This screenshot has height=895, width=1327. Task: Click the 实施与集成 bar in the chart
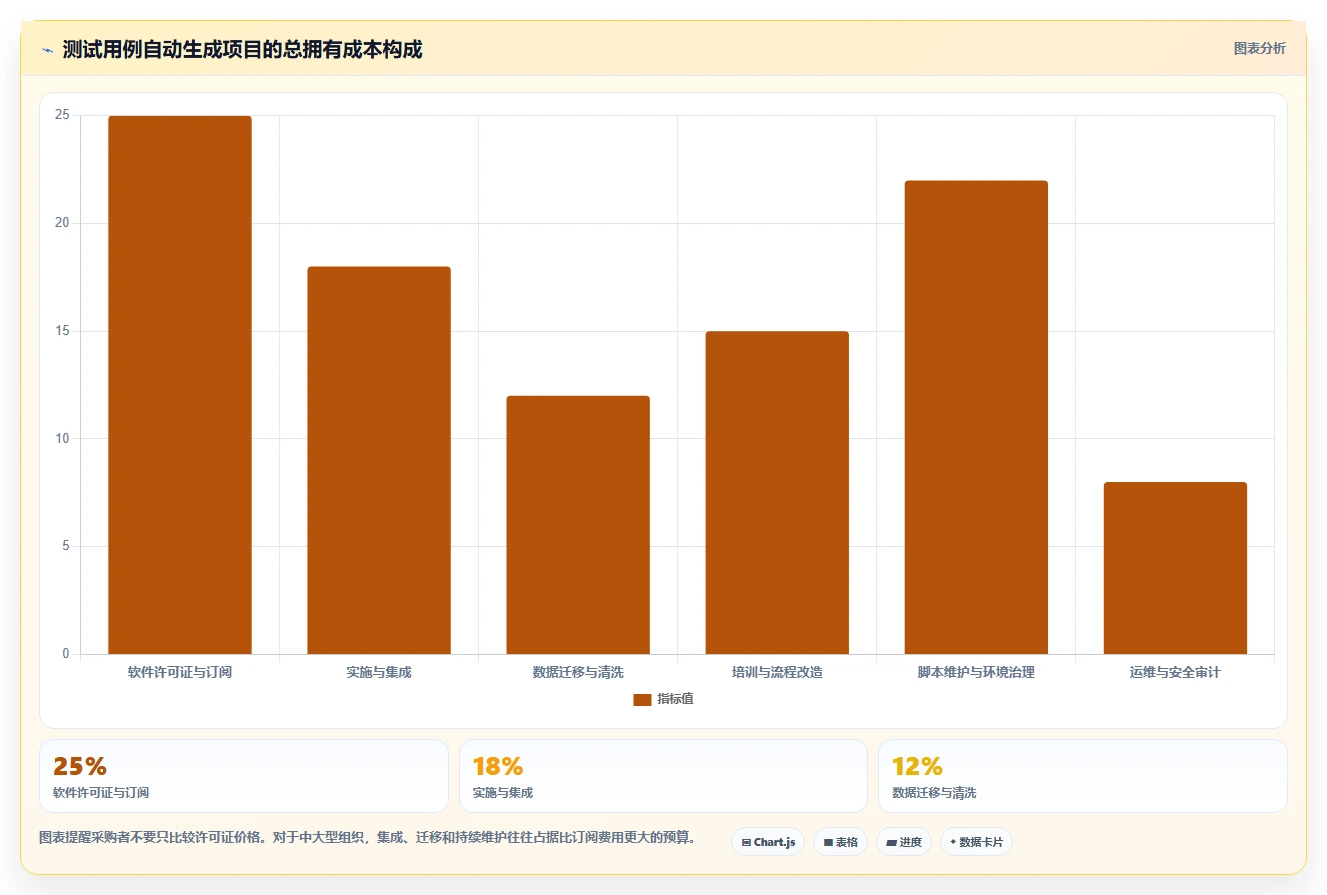(379, 460)
